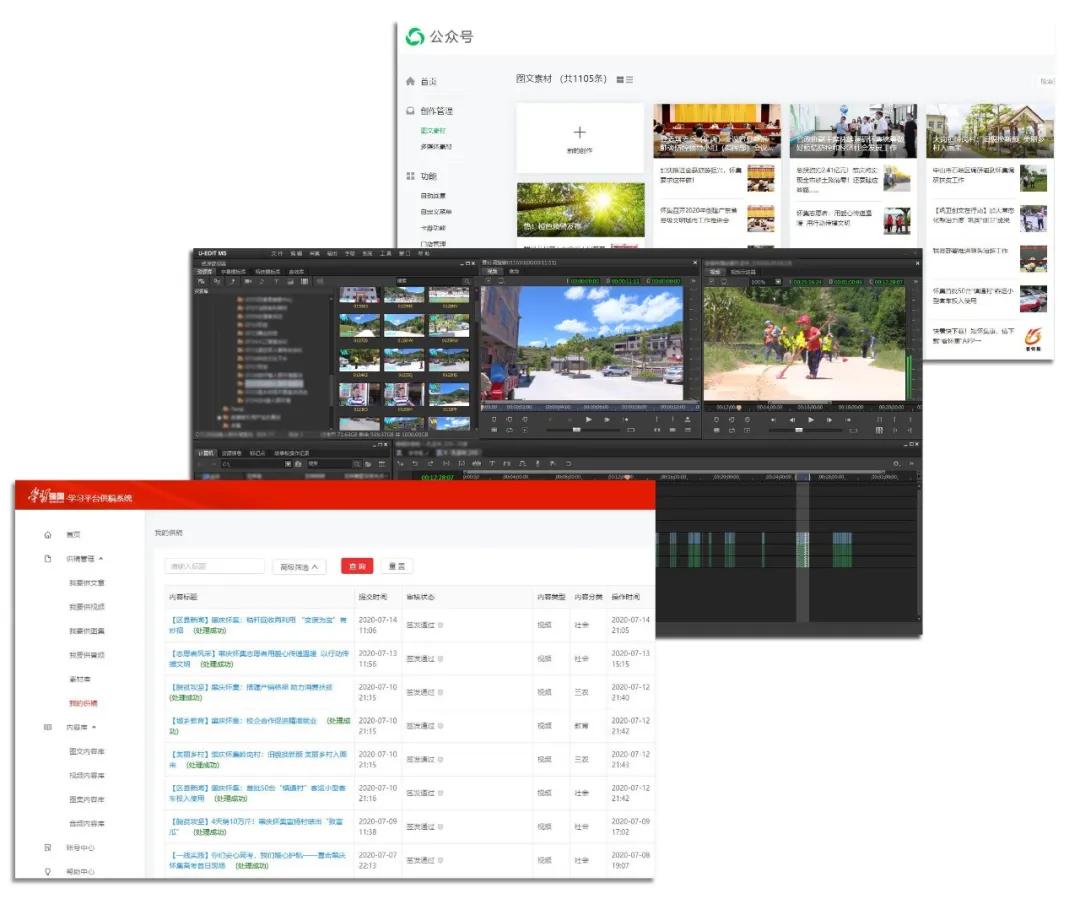Switch 图文素材 to card grid view icon
Image resolution: width=1080 pixels, height=910 pixels.
click(620, 80)
